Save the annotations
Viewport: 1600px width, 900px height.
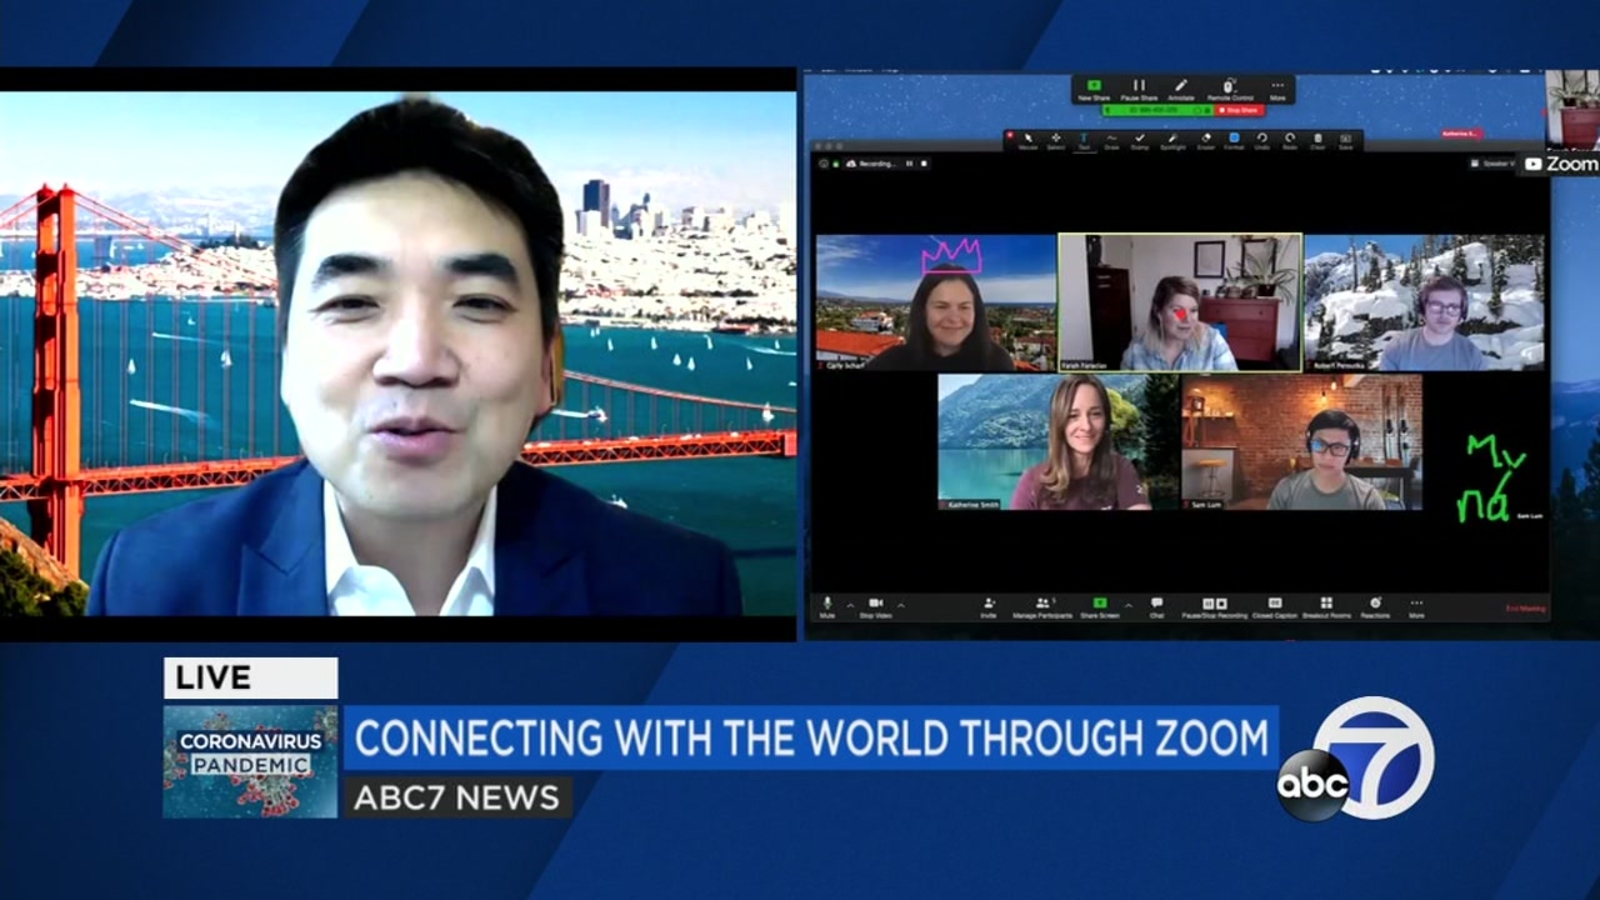(1346, 141)
